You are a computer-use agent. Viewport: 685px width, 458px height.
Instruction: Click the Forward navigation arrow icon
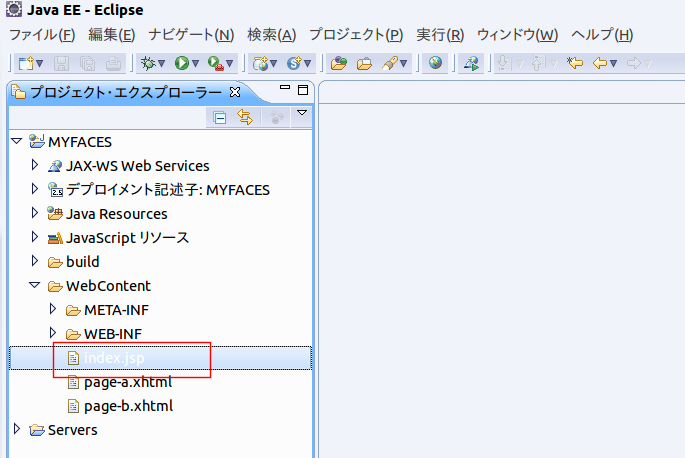pyautogui.click(x=633, y=64)
